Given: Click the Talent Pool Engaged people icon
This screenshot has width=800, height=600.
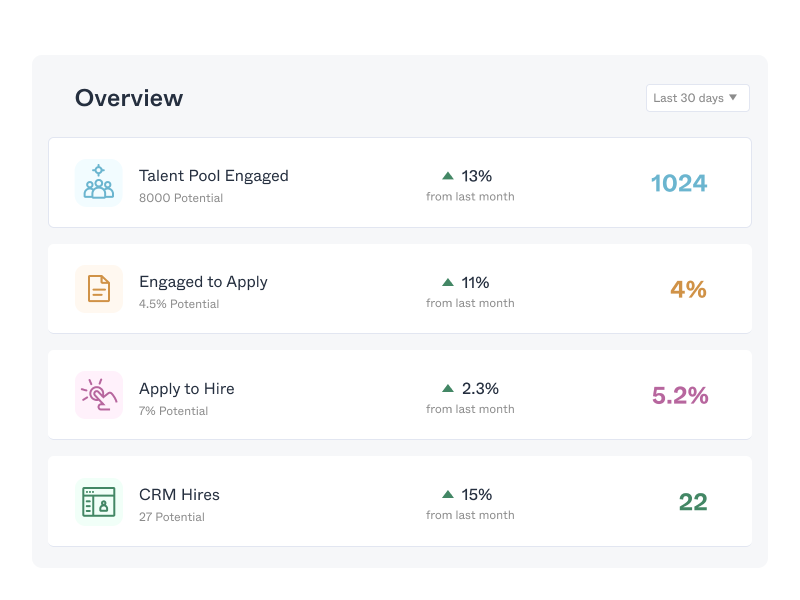Looking at the screenshot, I should [98, 183].
